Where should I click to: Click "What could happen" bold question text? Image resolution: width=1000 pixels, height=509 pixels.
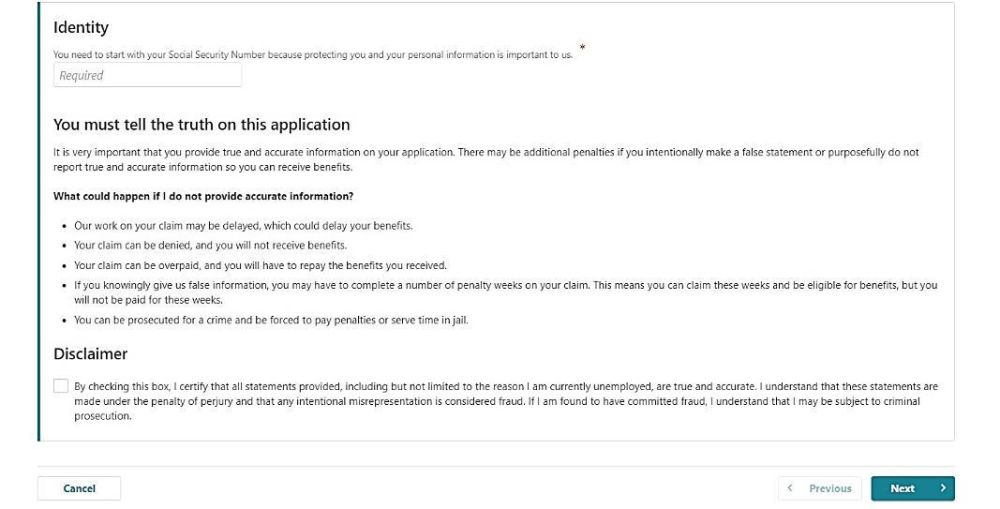click(x=204, y=195)
